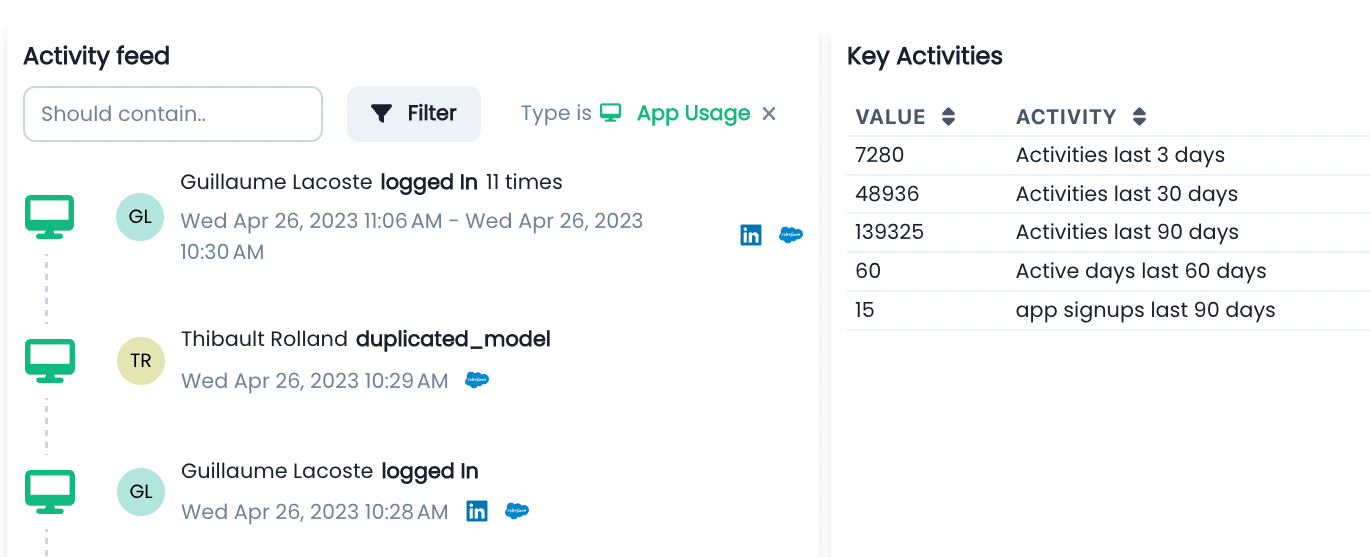Open the Filter button
The width and height of the screenshot is (1370, 557).
coord(414,114)
